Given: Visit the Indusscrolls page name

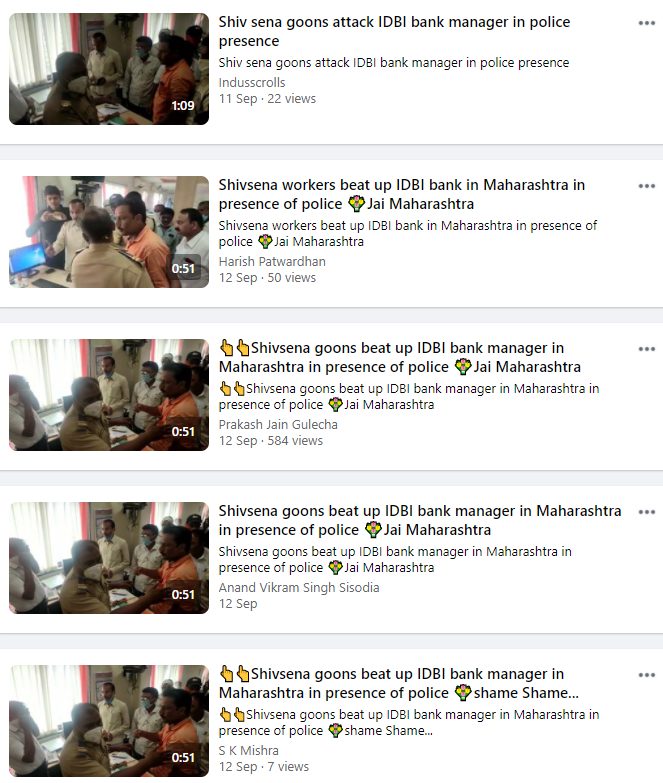Looking at the screenshot, I should [252, 82].
